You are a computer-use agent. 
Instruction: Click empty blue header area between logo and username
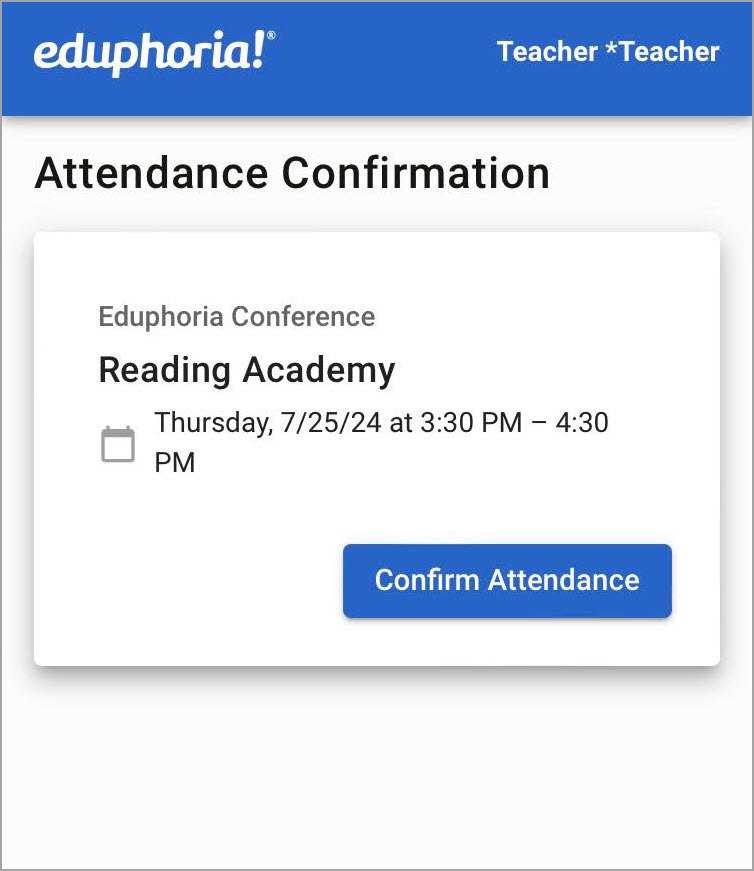(385, 54)
